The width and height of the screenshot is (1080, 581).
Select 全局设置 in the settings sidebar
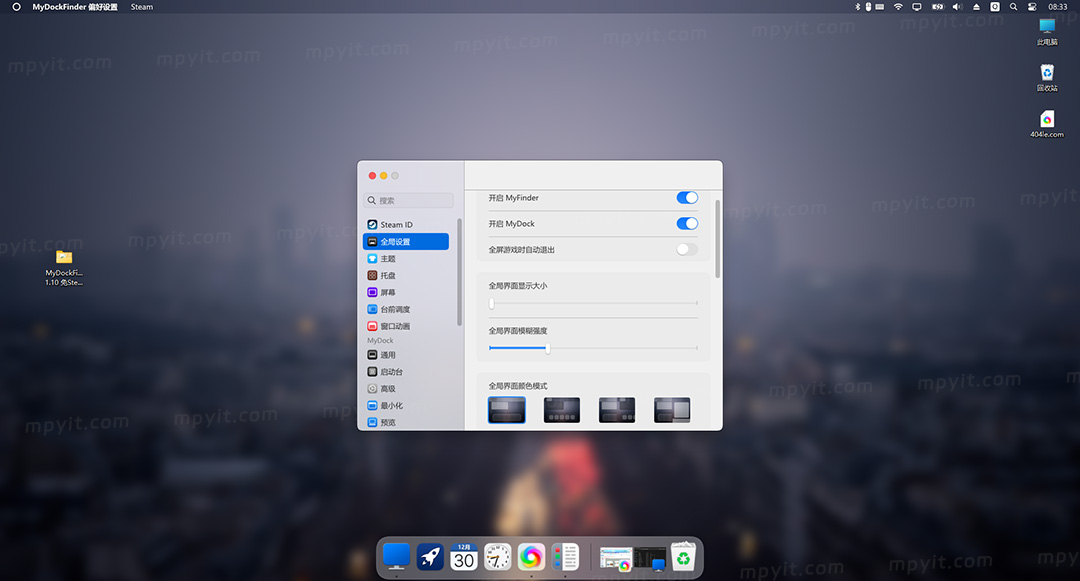pyautogui.click(x=406, y=242)
